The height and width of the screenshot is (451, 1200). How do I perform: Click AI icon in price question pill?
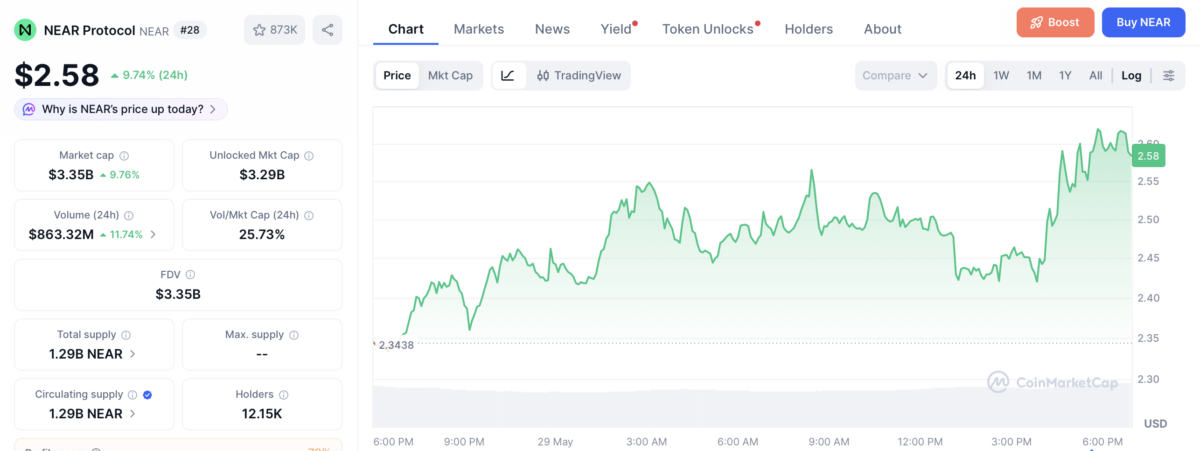pyautogui.click(x=29, y=109)
